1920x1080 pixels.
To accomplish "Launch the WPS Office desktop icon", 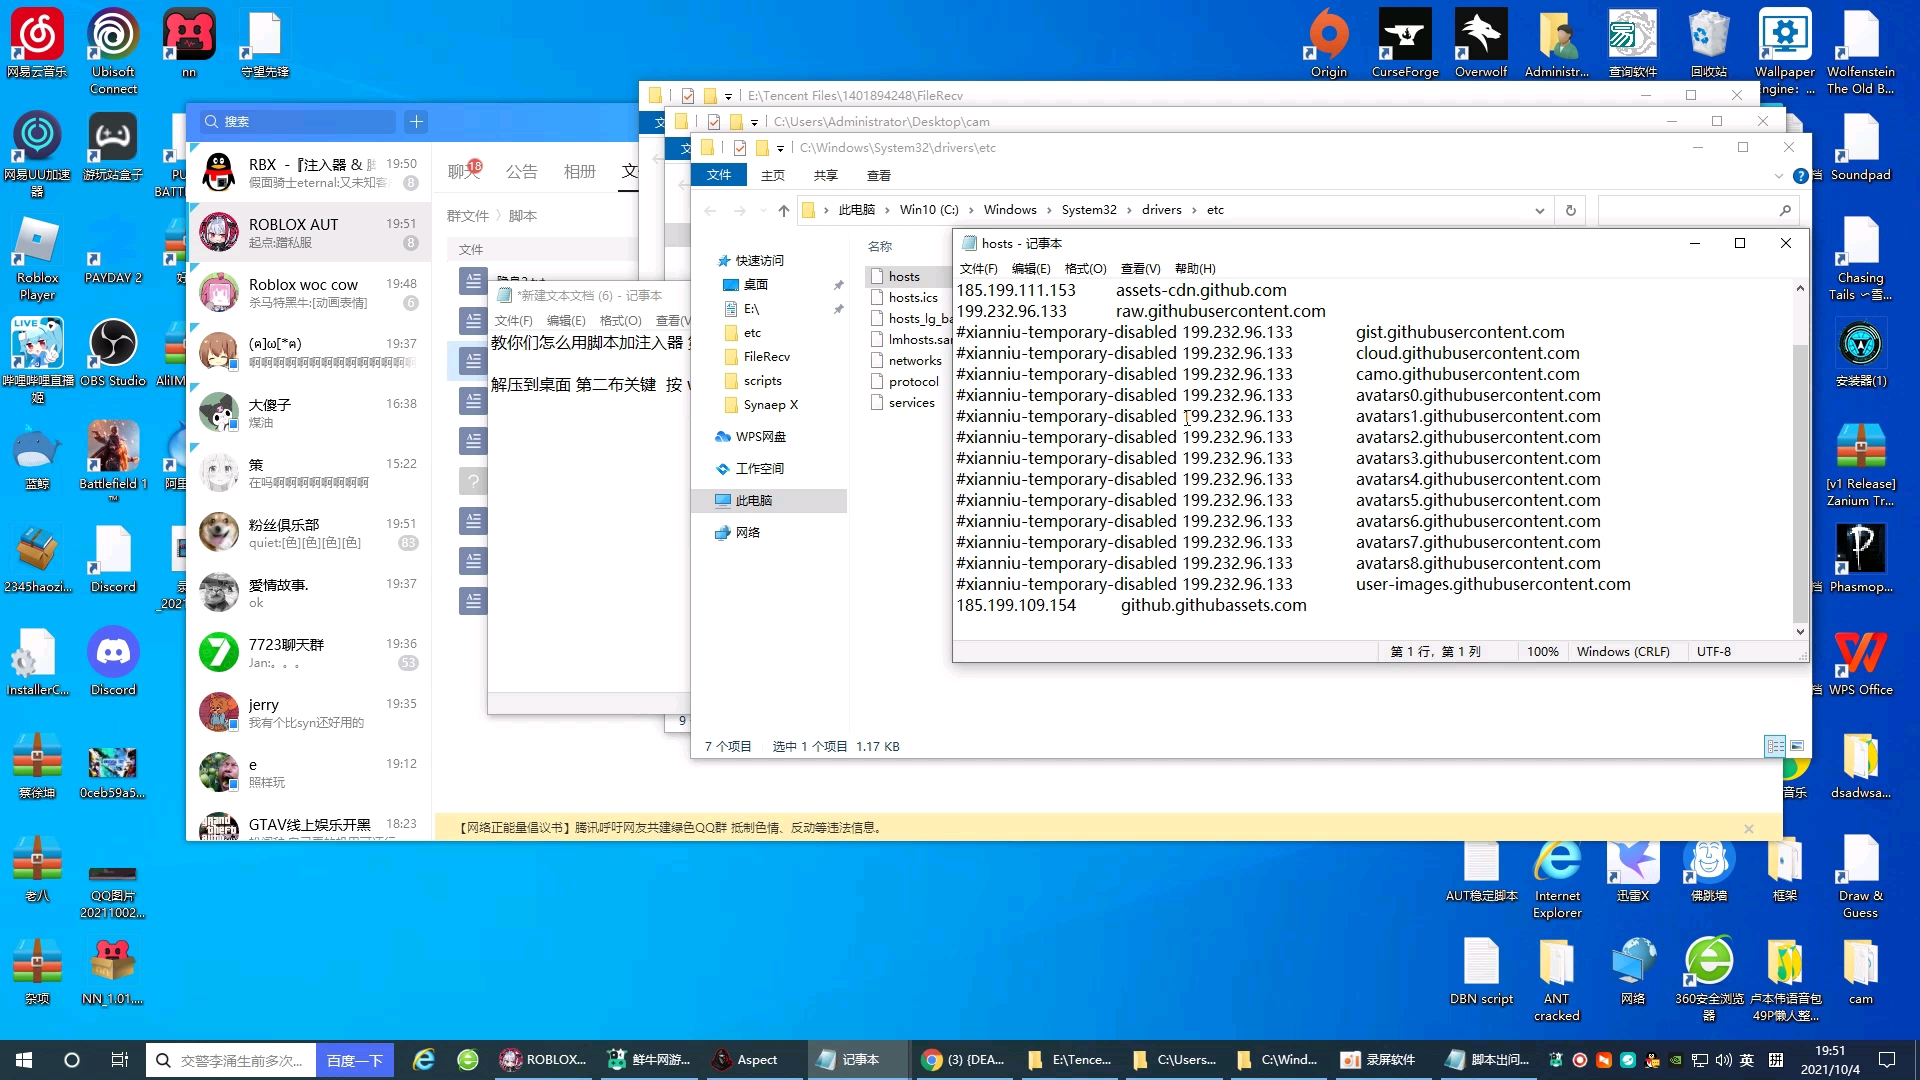I will 1861,662.
